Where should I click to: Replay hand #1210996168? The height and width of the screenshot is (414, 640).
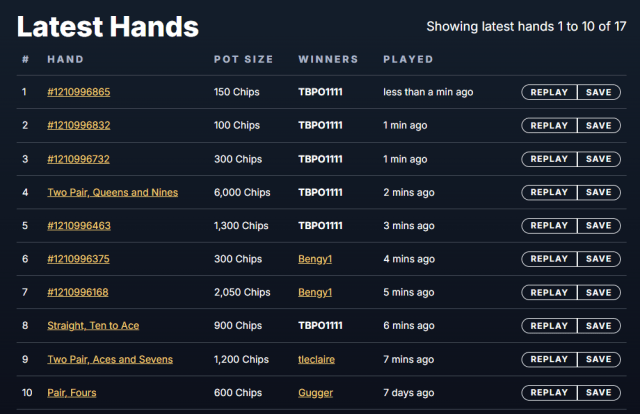point(549,292)
